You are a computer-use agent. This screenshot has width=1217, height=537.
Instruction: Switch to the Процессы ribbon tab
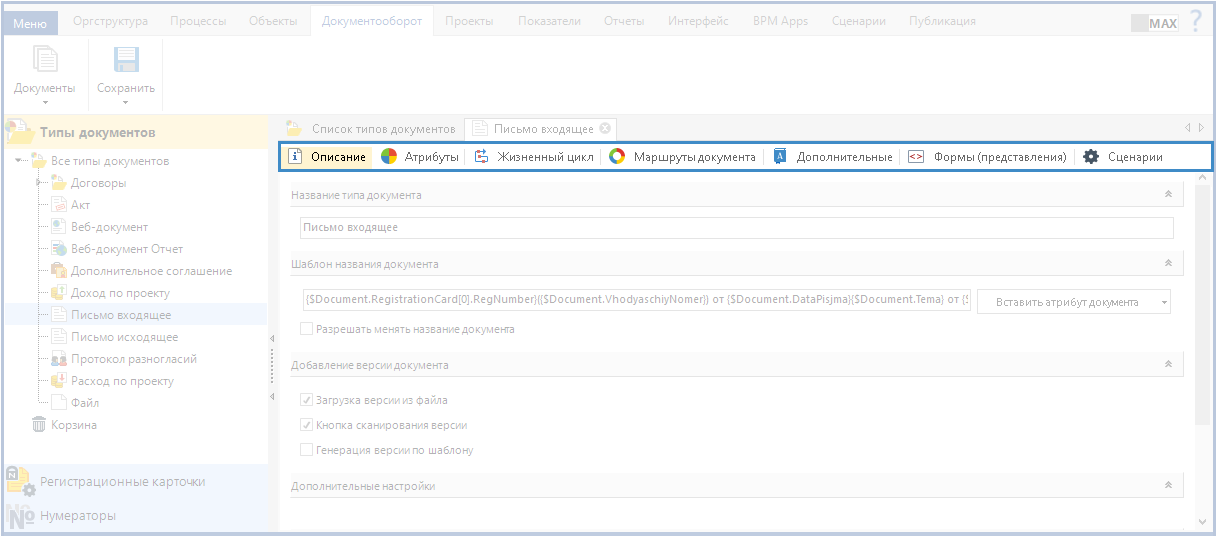pos(197,21)
